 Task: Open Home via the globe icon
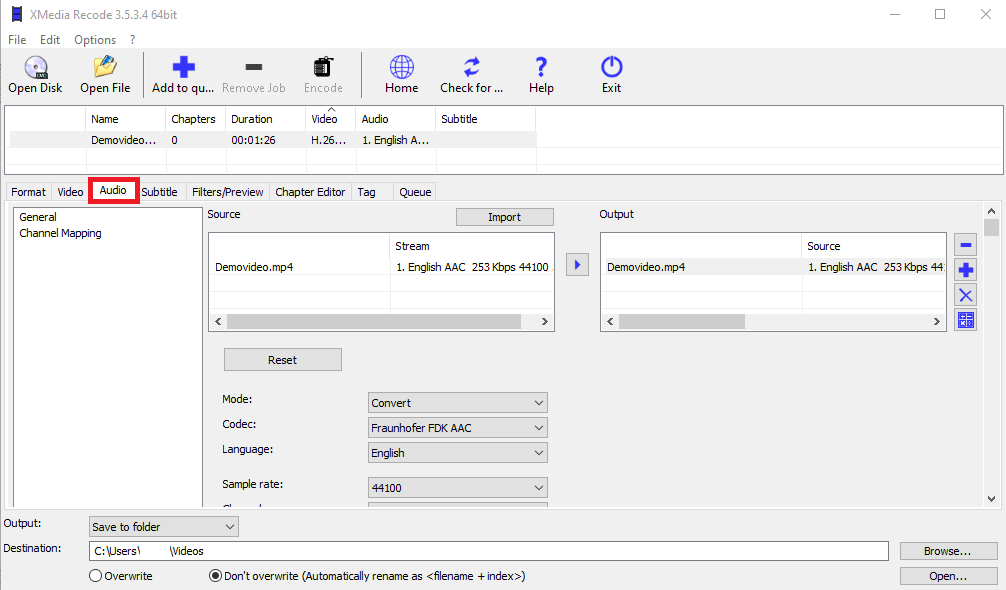coord(401,68)
